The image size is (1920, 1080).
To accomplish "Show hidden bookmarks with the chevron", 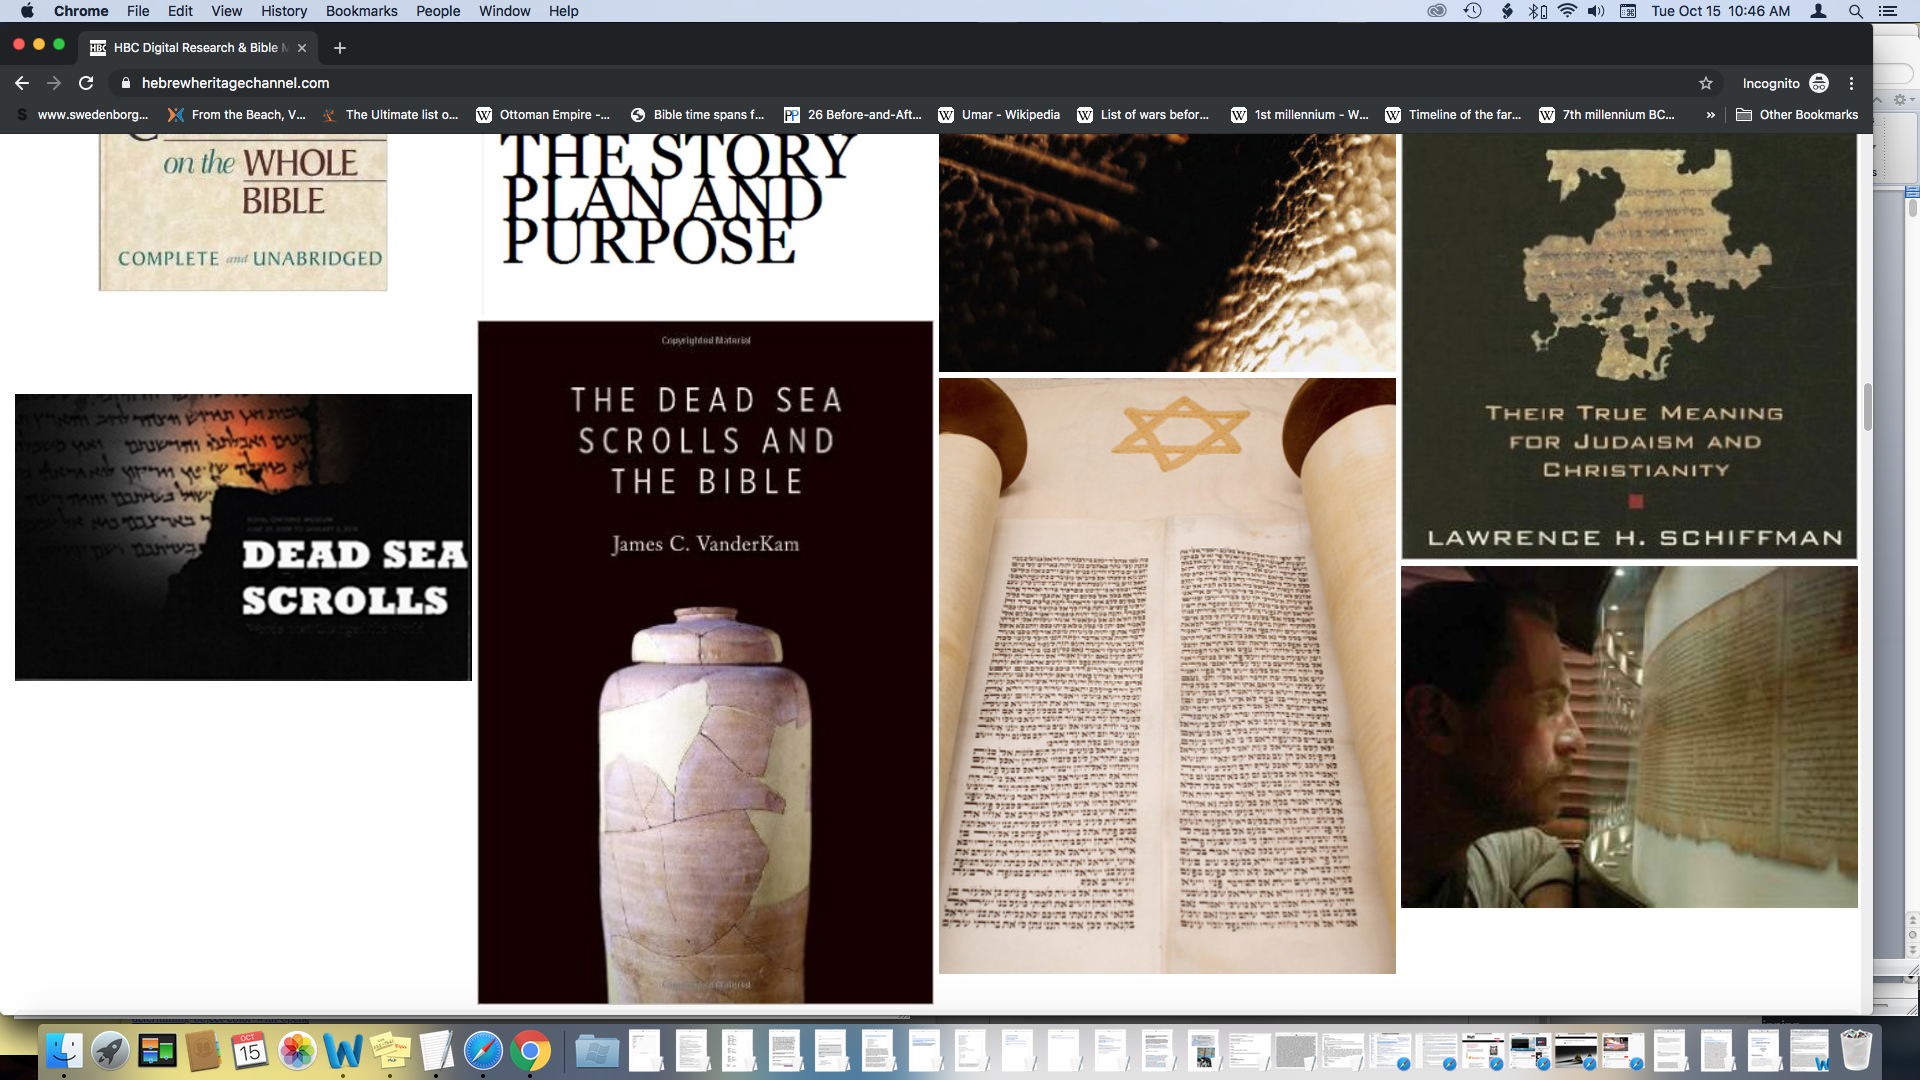I will pos(1711,115).
